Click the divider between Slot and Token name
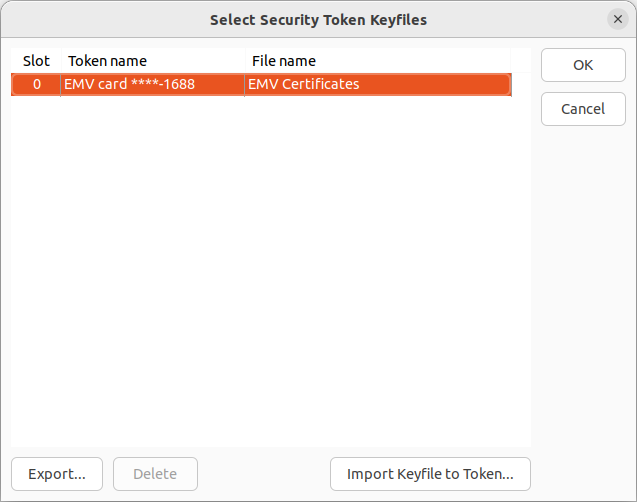The height and width of the screenshot is (502, 637). pyautogui.click(x=61, y=61)
